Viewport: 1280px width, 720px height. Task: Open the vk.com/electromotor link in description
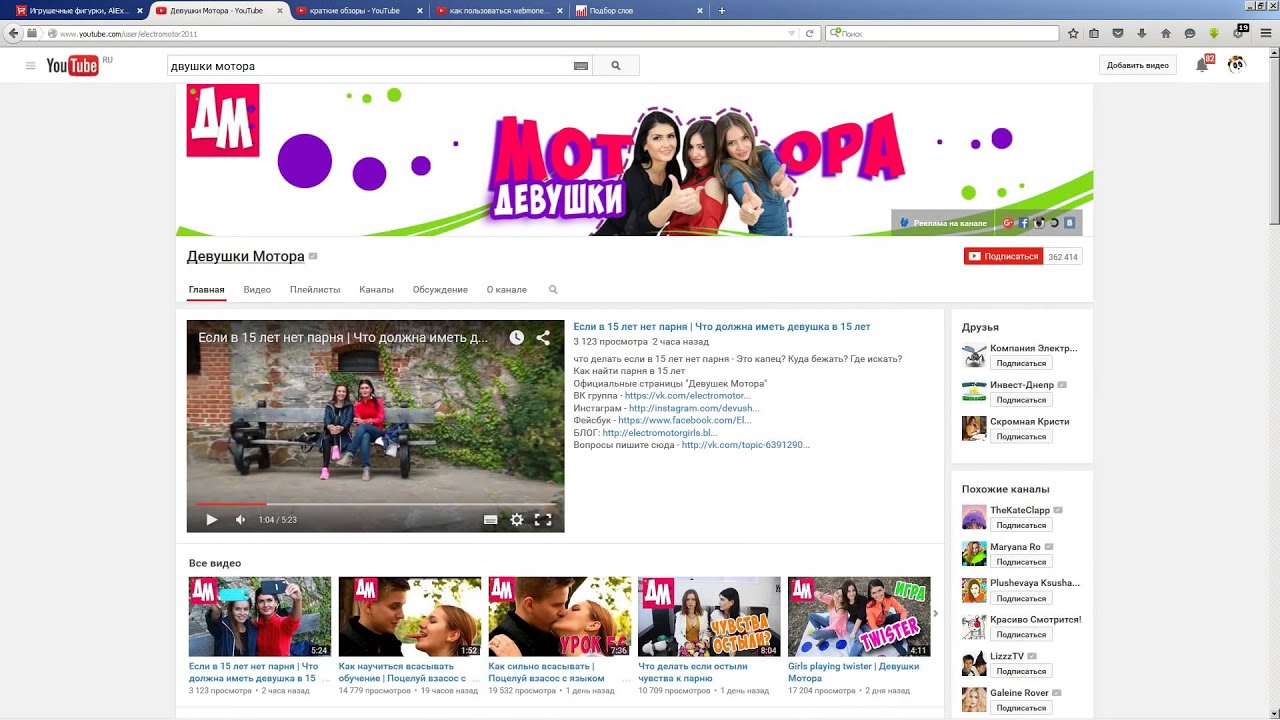687,396
